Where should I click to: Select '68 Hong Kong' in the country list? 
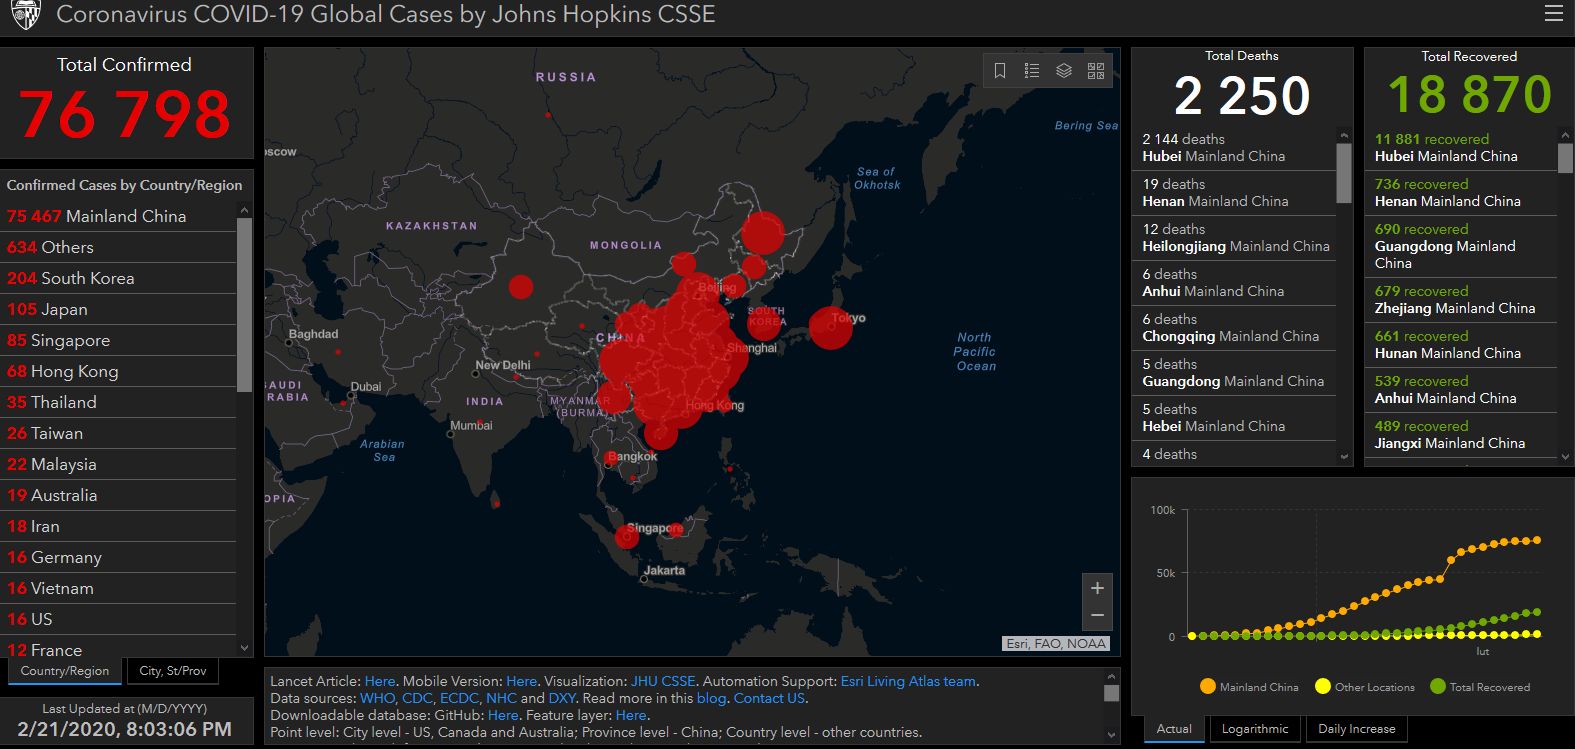(x=120, y=371)
